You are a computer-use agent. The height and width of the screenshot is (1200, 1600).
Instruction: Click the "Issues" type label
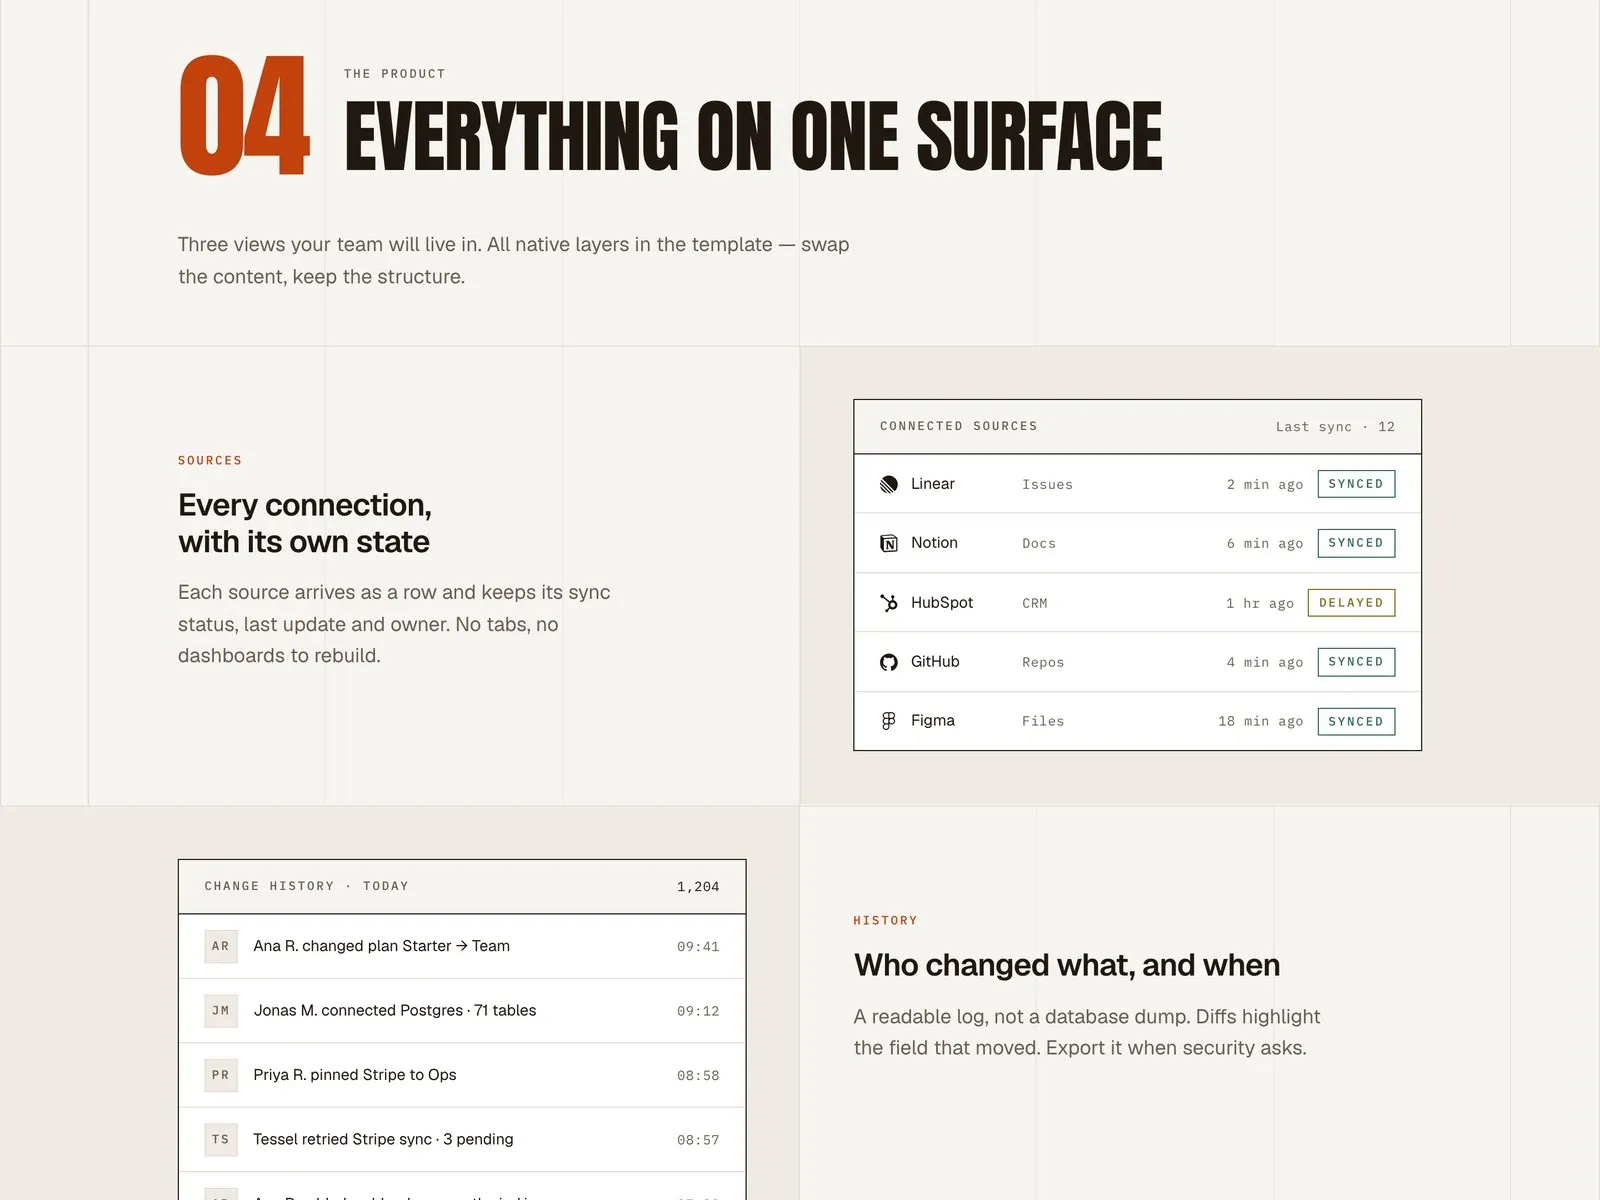[x=1047, y=485]
